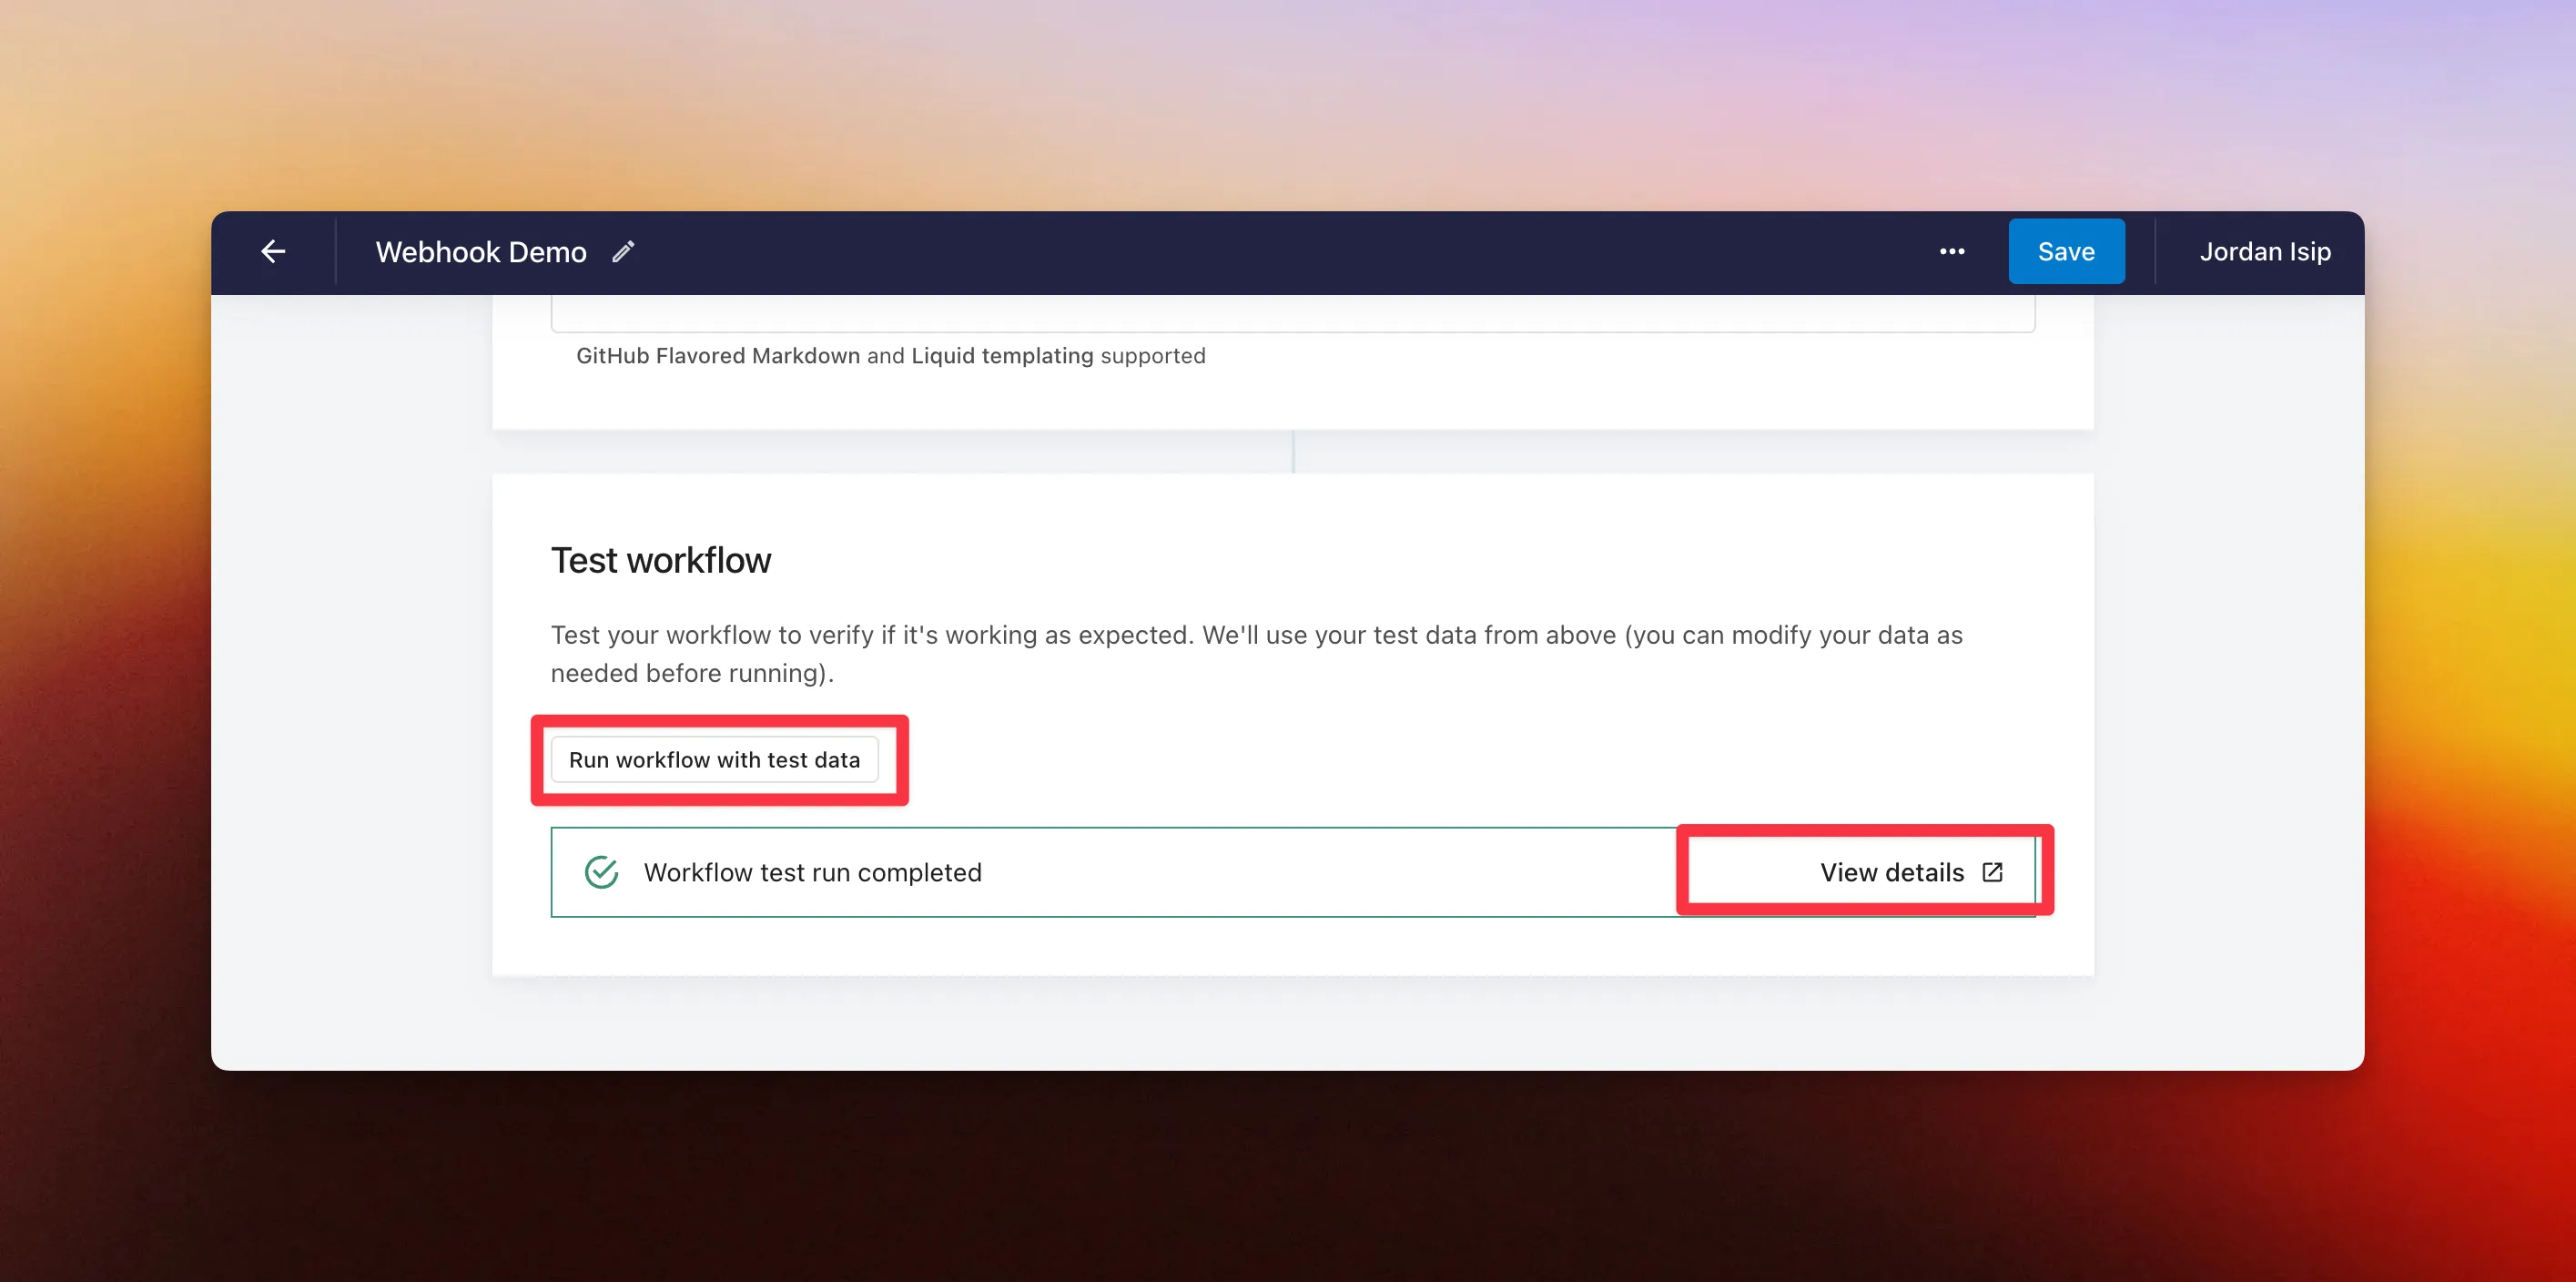Save the Webhook Demo workflow

click(2066, 251)
